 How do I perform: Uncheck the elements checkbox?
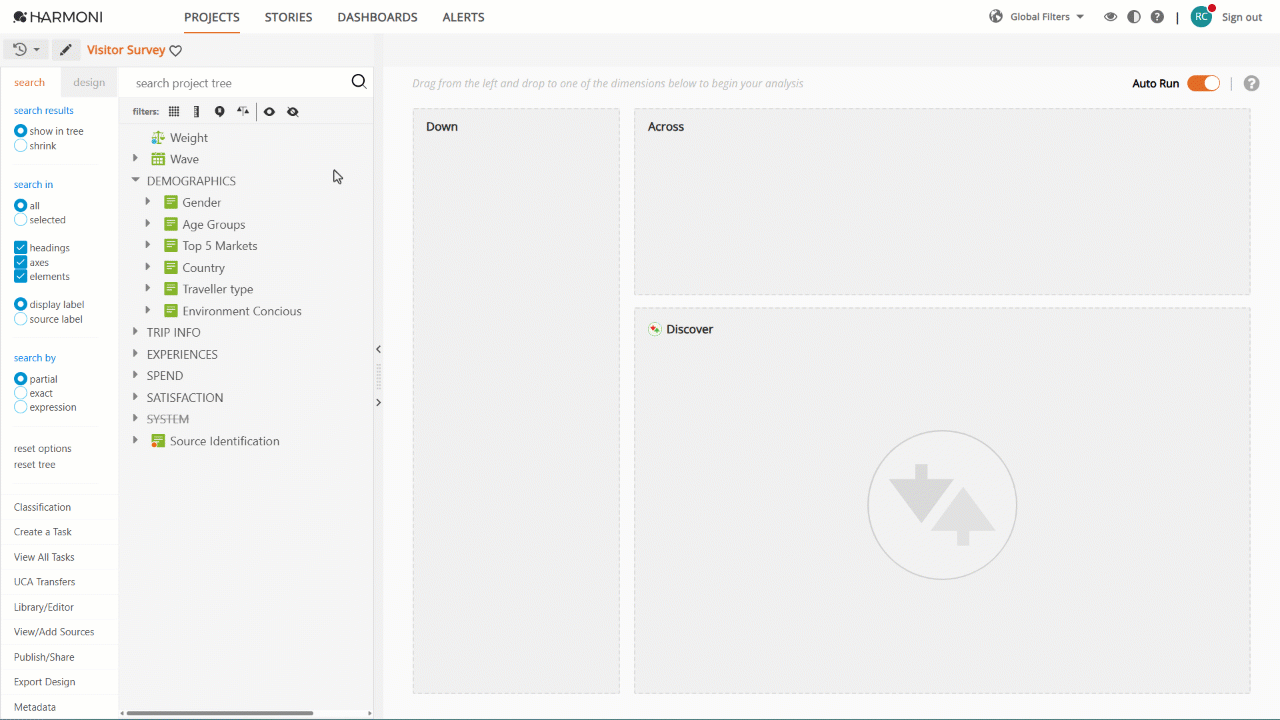pyautogui.click(x=20, y=276)
